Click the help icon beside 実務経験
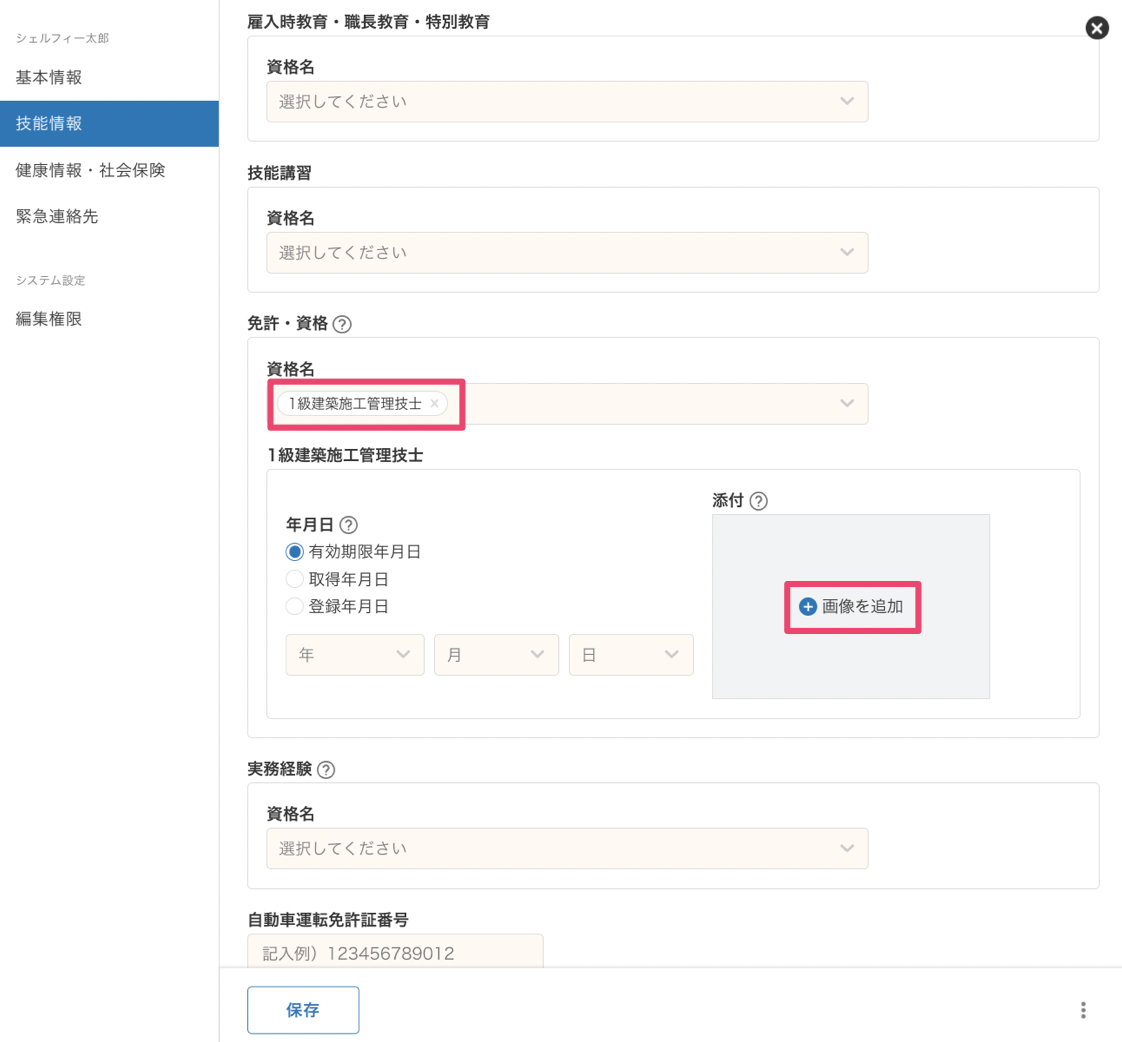The width and height of the screenshot is (1122, 1042). 326,770
